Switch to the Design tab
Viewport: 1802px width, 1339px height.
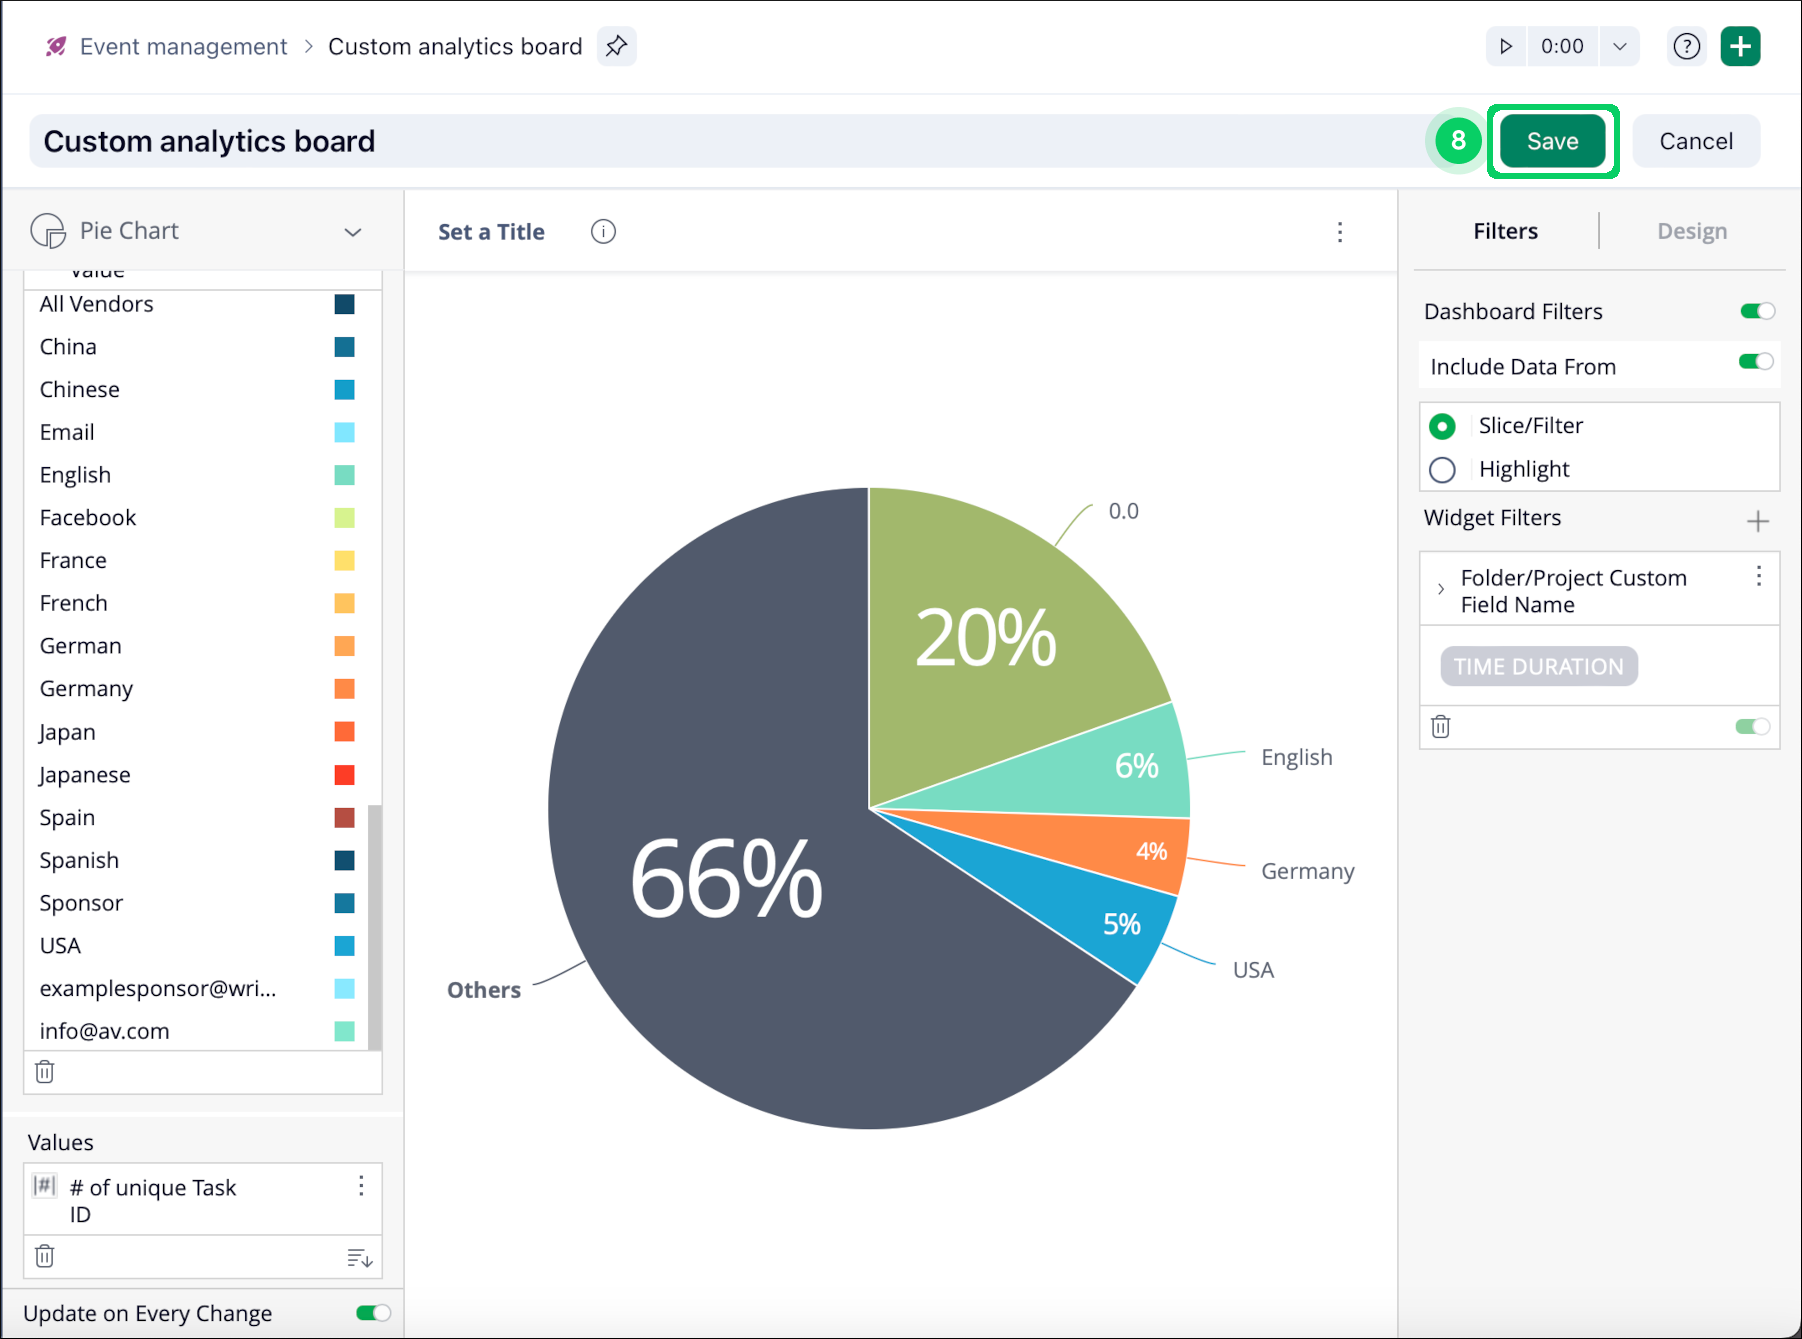1691,231
